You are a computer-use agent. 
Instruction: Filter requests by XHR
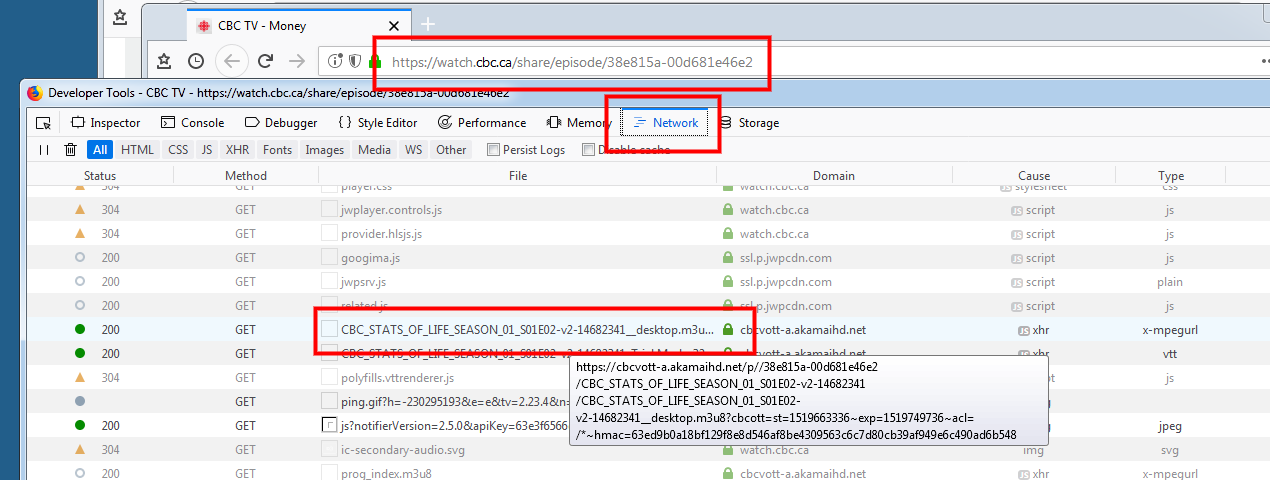pyautogui.click(x=238, y=150)
